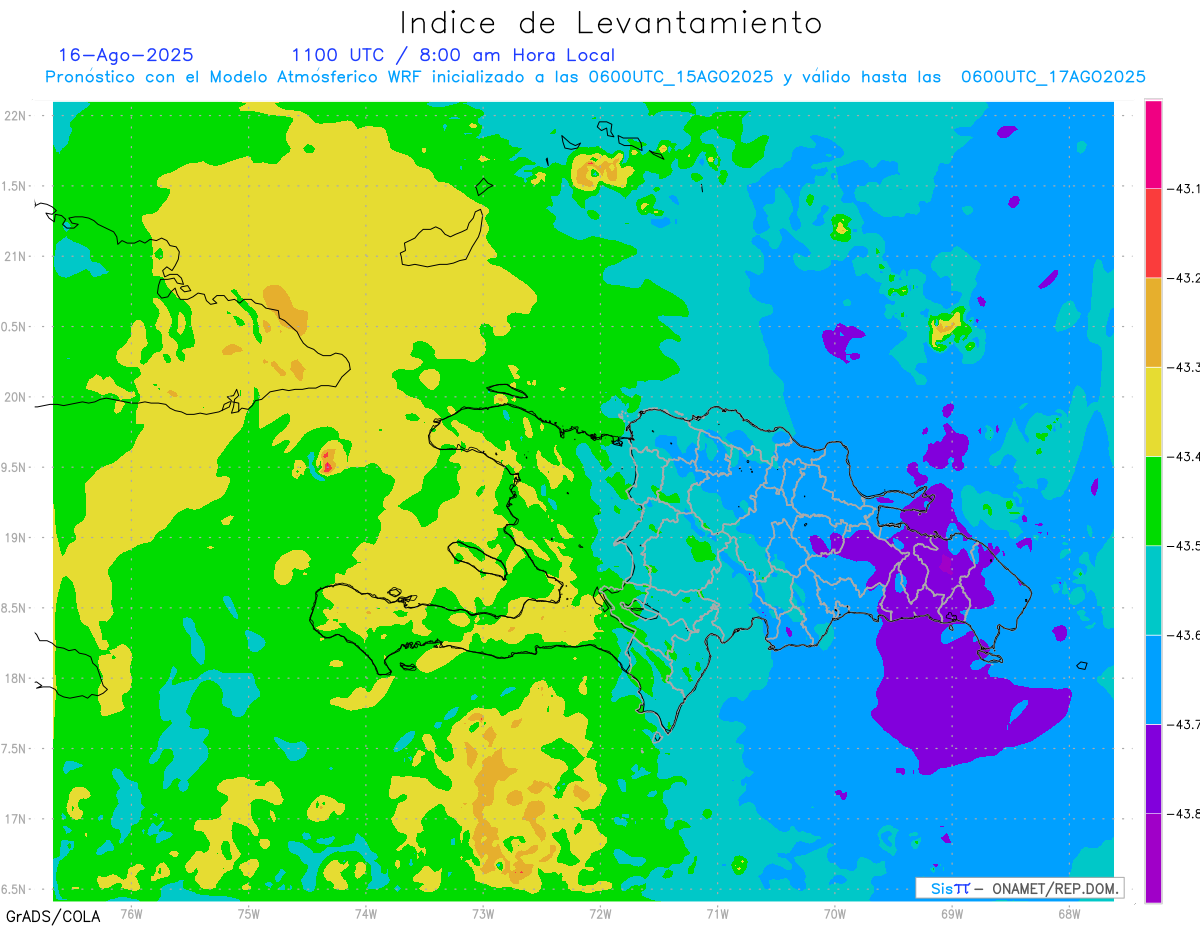1200x927 pixels.
Task: Pick the magenta segment atop the color bar
Action: click(1153, 144)
